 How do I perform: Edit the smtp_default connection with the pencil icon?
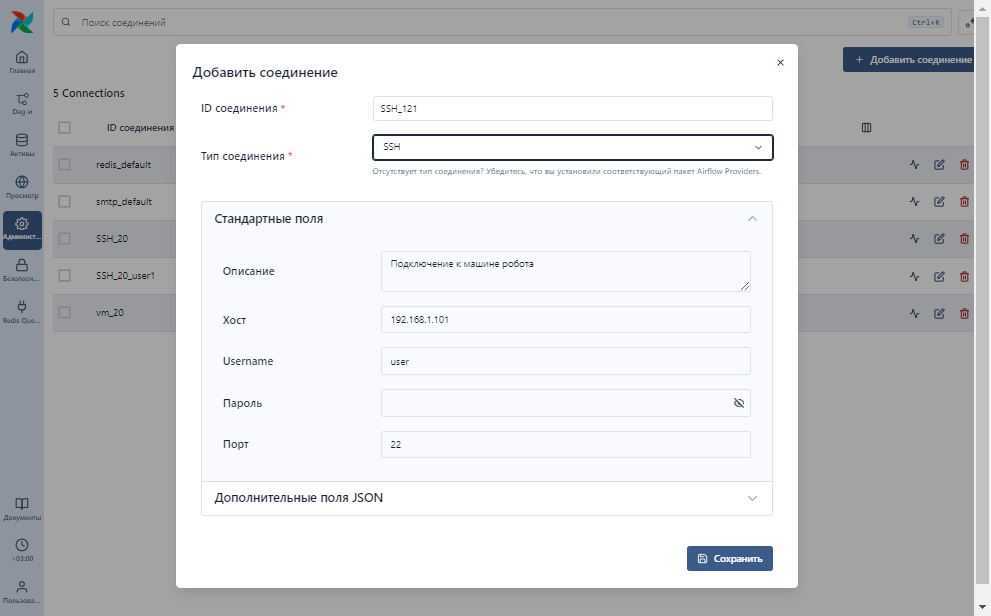[939, 202]
